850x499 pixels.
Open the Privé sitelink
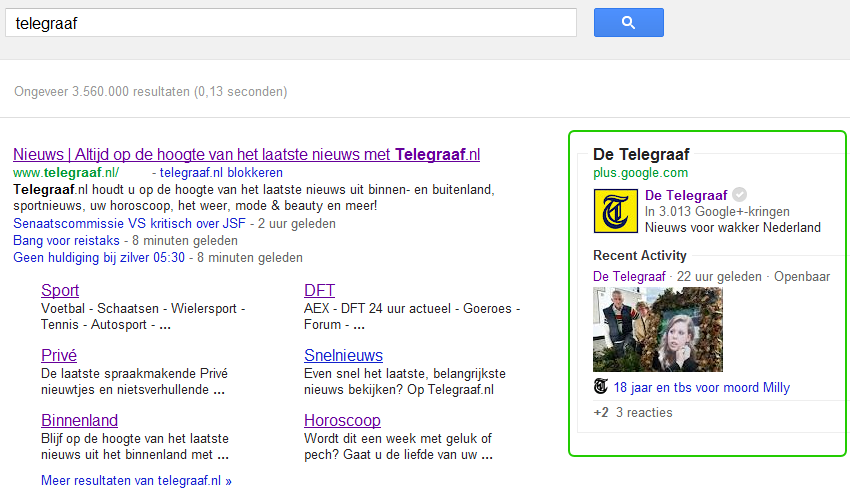(59, 356)
